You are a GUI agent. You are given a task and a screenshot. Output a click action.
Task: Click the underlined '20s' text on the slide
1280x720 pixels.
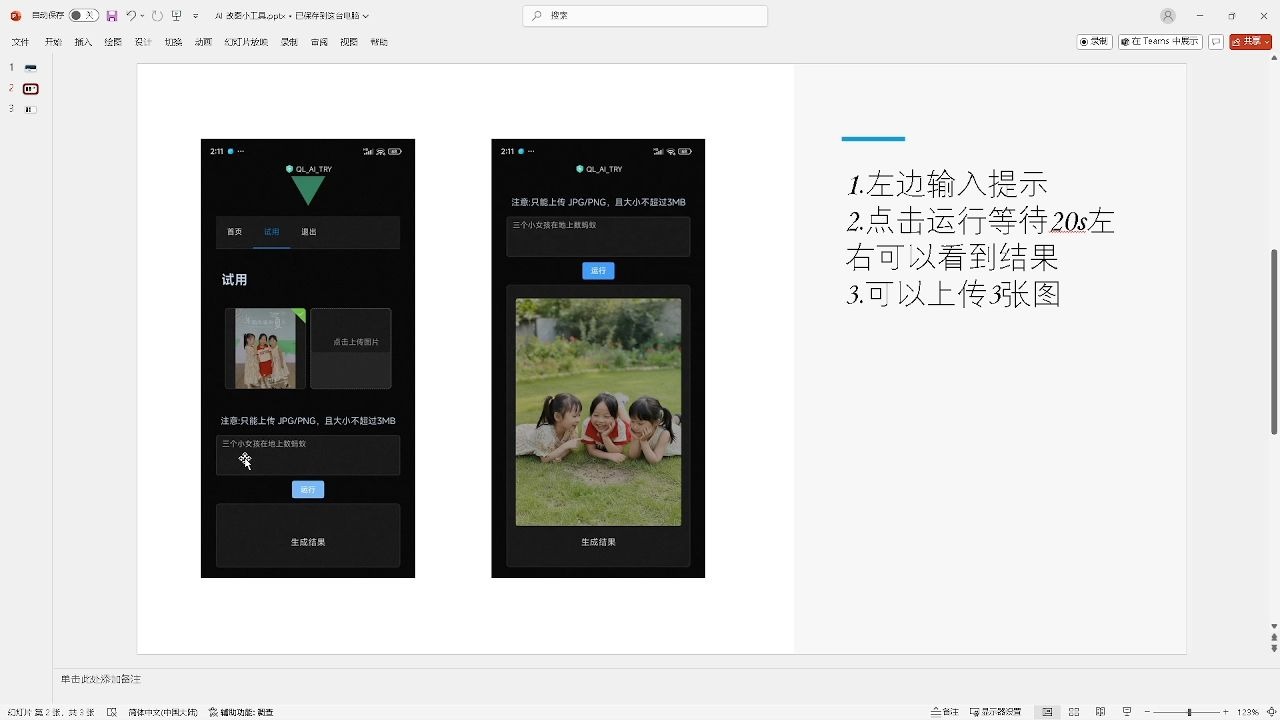[x=1069, y=221]
